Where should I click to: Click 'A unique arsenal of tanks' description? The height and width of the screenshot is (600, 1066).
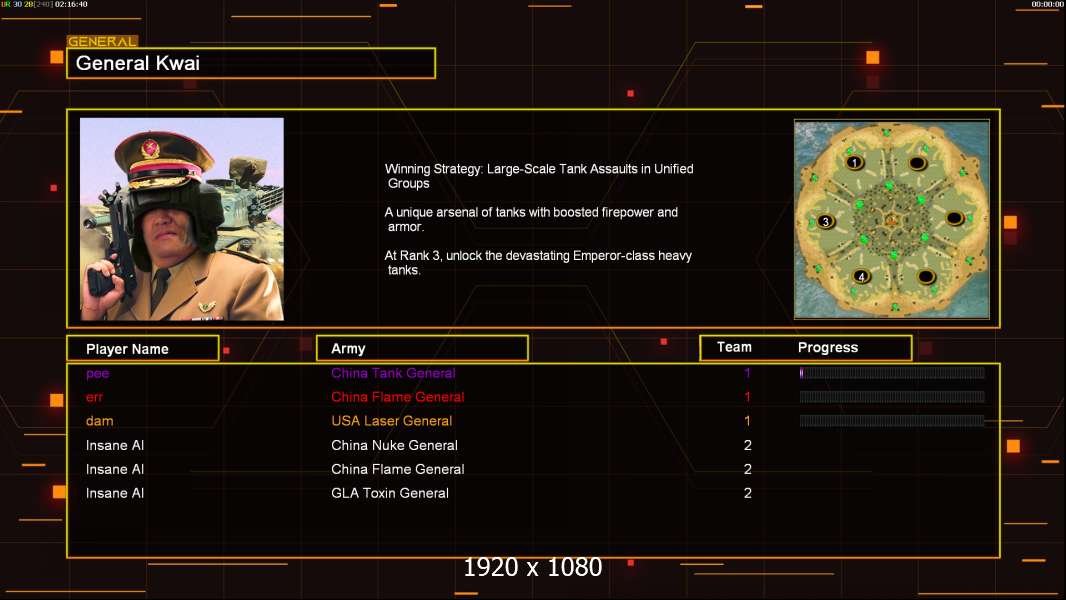[531, 219]
